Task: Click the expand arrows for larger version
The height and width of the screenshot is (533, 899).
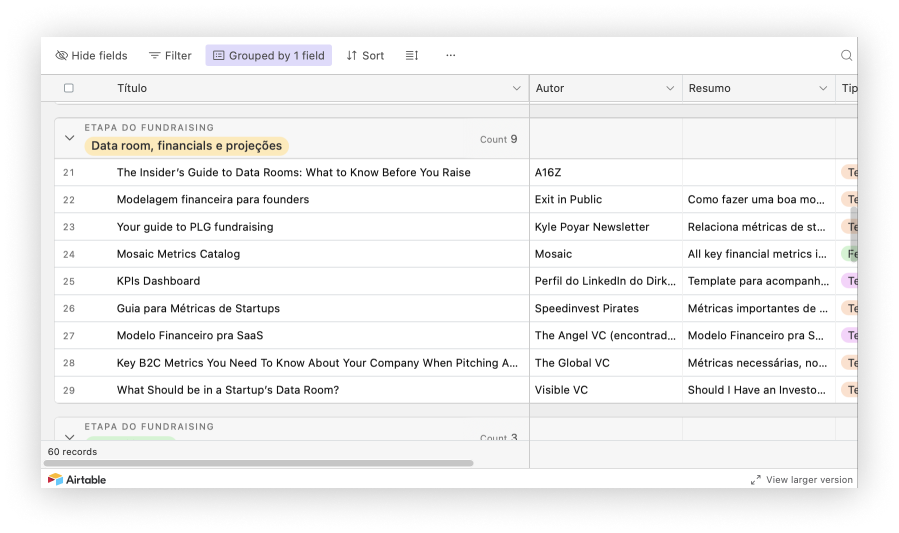Action: pos(756,480)
